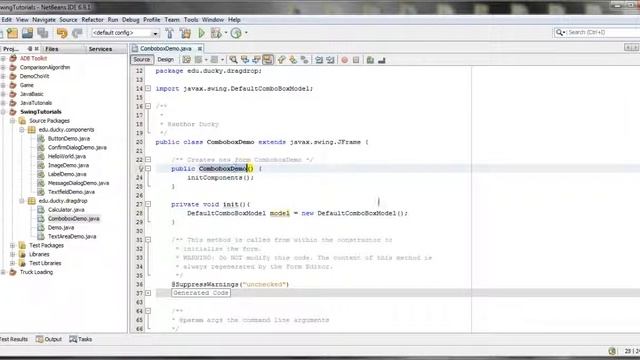This screenshot has width=640, height=360.
Task: Select Calculator.java in the project tree
Action: [x=66, y=210]
